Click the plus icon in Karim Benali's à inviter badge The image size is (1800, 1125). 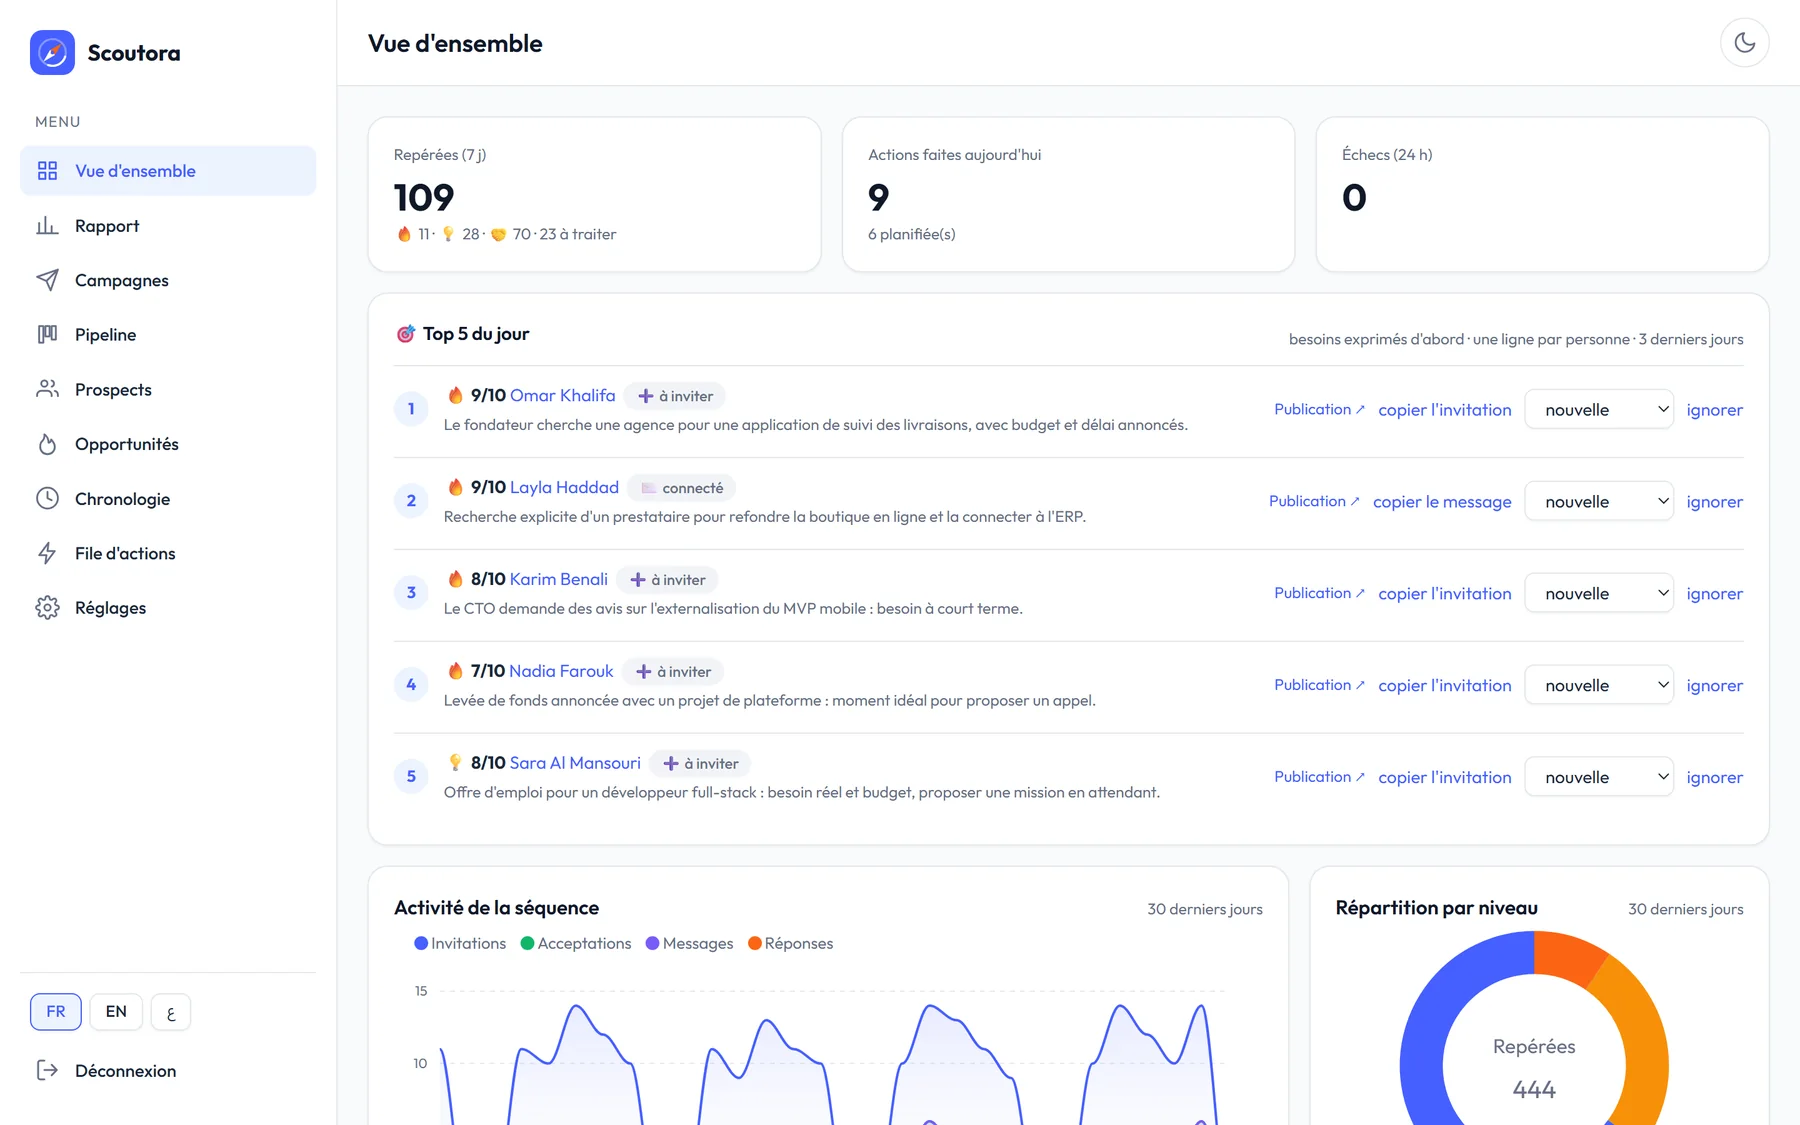[x=638, y=580]
